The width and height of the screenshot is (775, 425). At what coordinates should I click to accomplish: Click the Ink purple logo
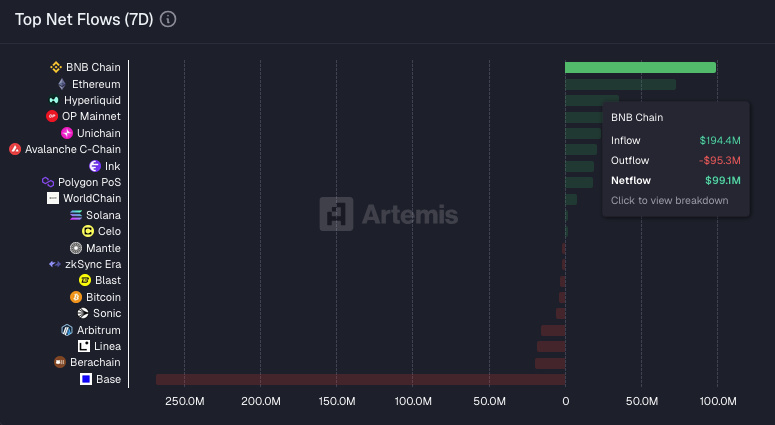tap(95, 166)
